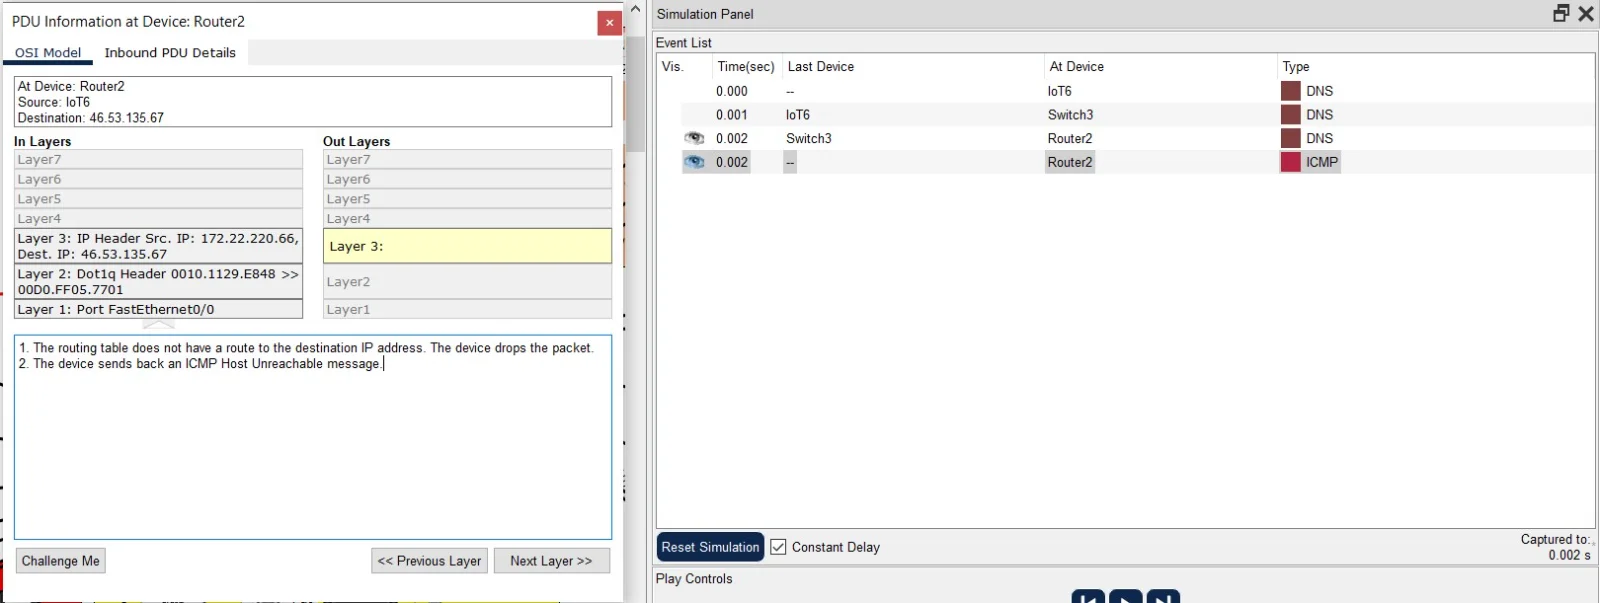The image size is (1600, 603).
Task: Advance to the Next Layer
Action: 551,561
